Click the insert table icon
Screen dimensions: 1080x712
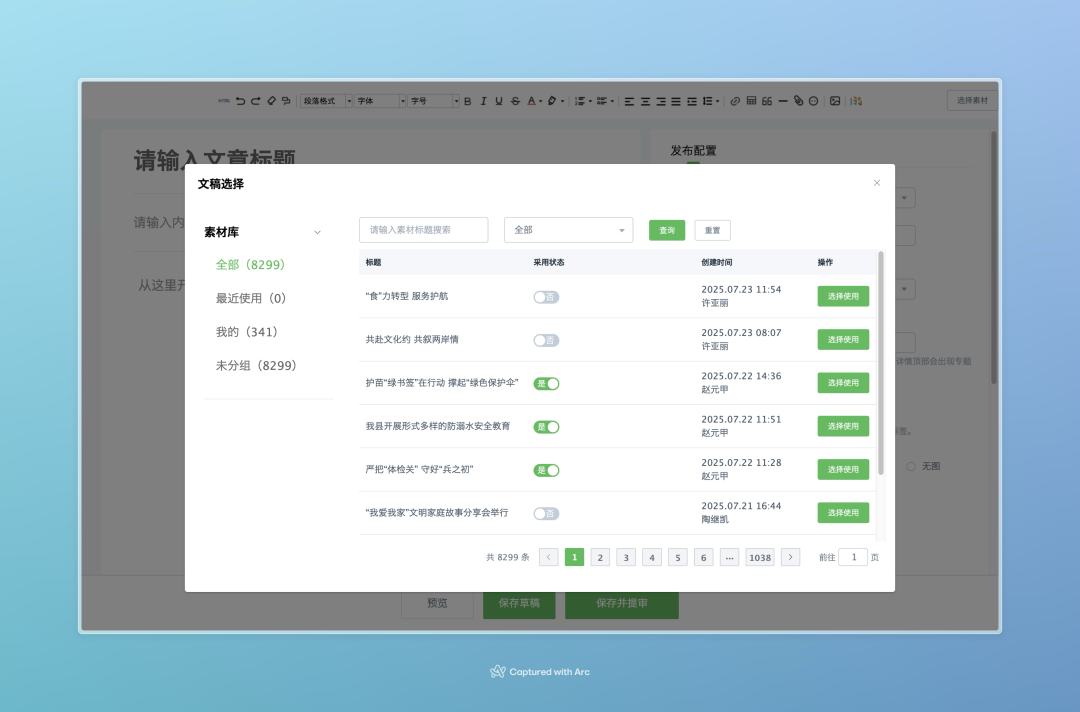(x=750, y=100)
